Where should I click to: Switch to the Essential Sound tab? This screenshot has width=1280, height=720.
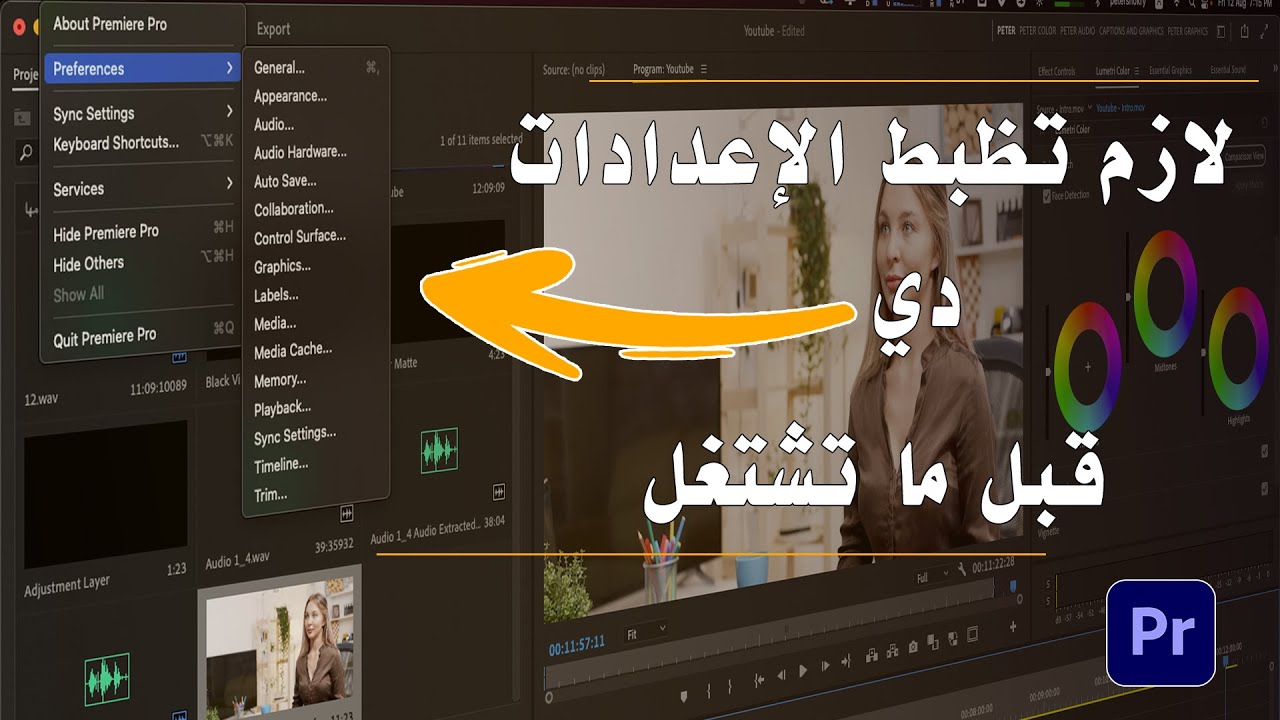(x=1228, y=70)
